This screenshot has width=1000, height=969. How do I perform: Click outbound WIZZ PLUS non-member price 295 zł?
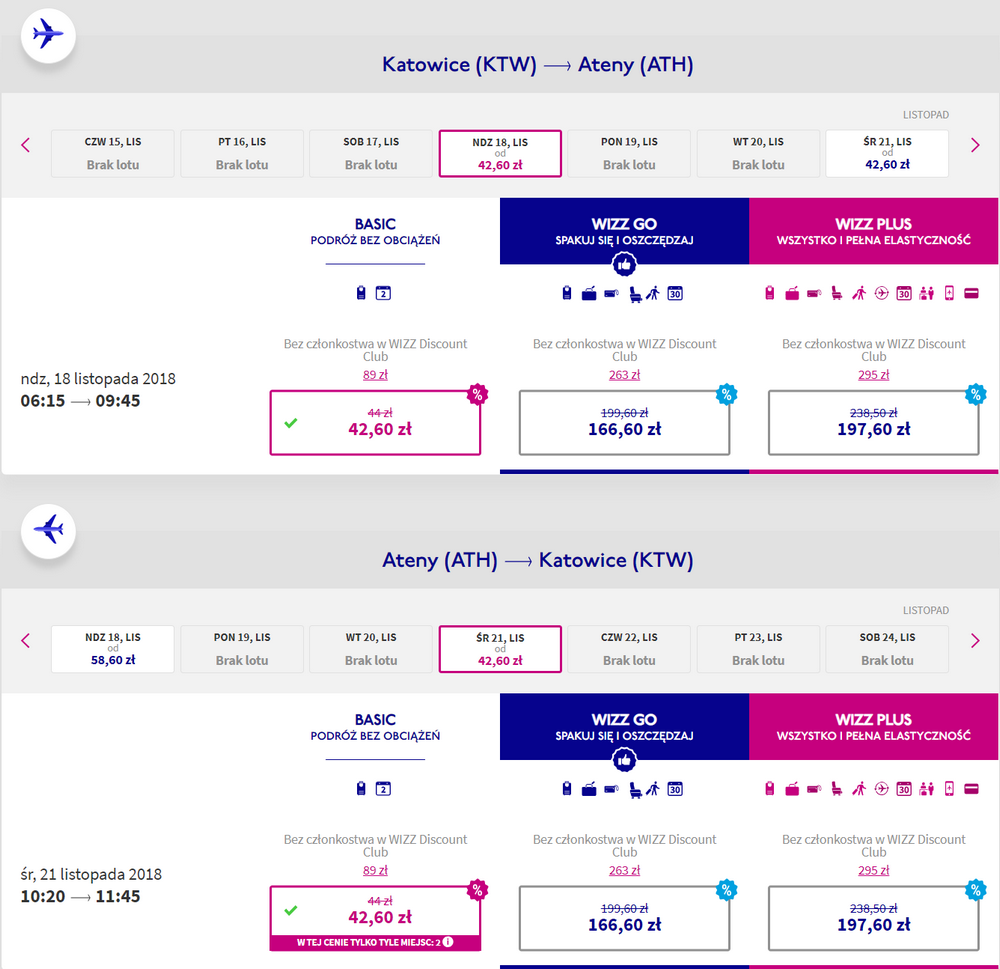click(874, 375)
